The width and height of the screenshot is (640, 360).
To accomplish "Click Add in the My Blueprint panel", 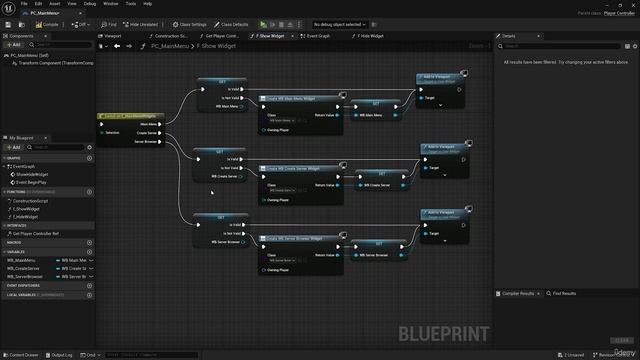I will [14, 147].
